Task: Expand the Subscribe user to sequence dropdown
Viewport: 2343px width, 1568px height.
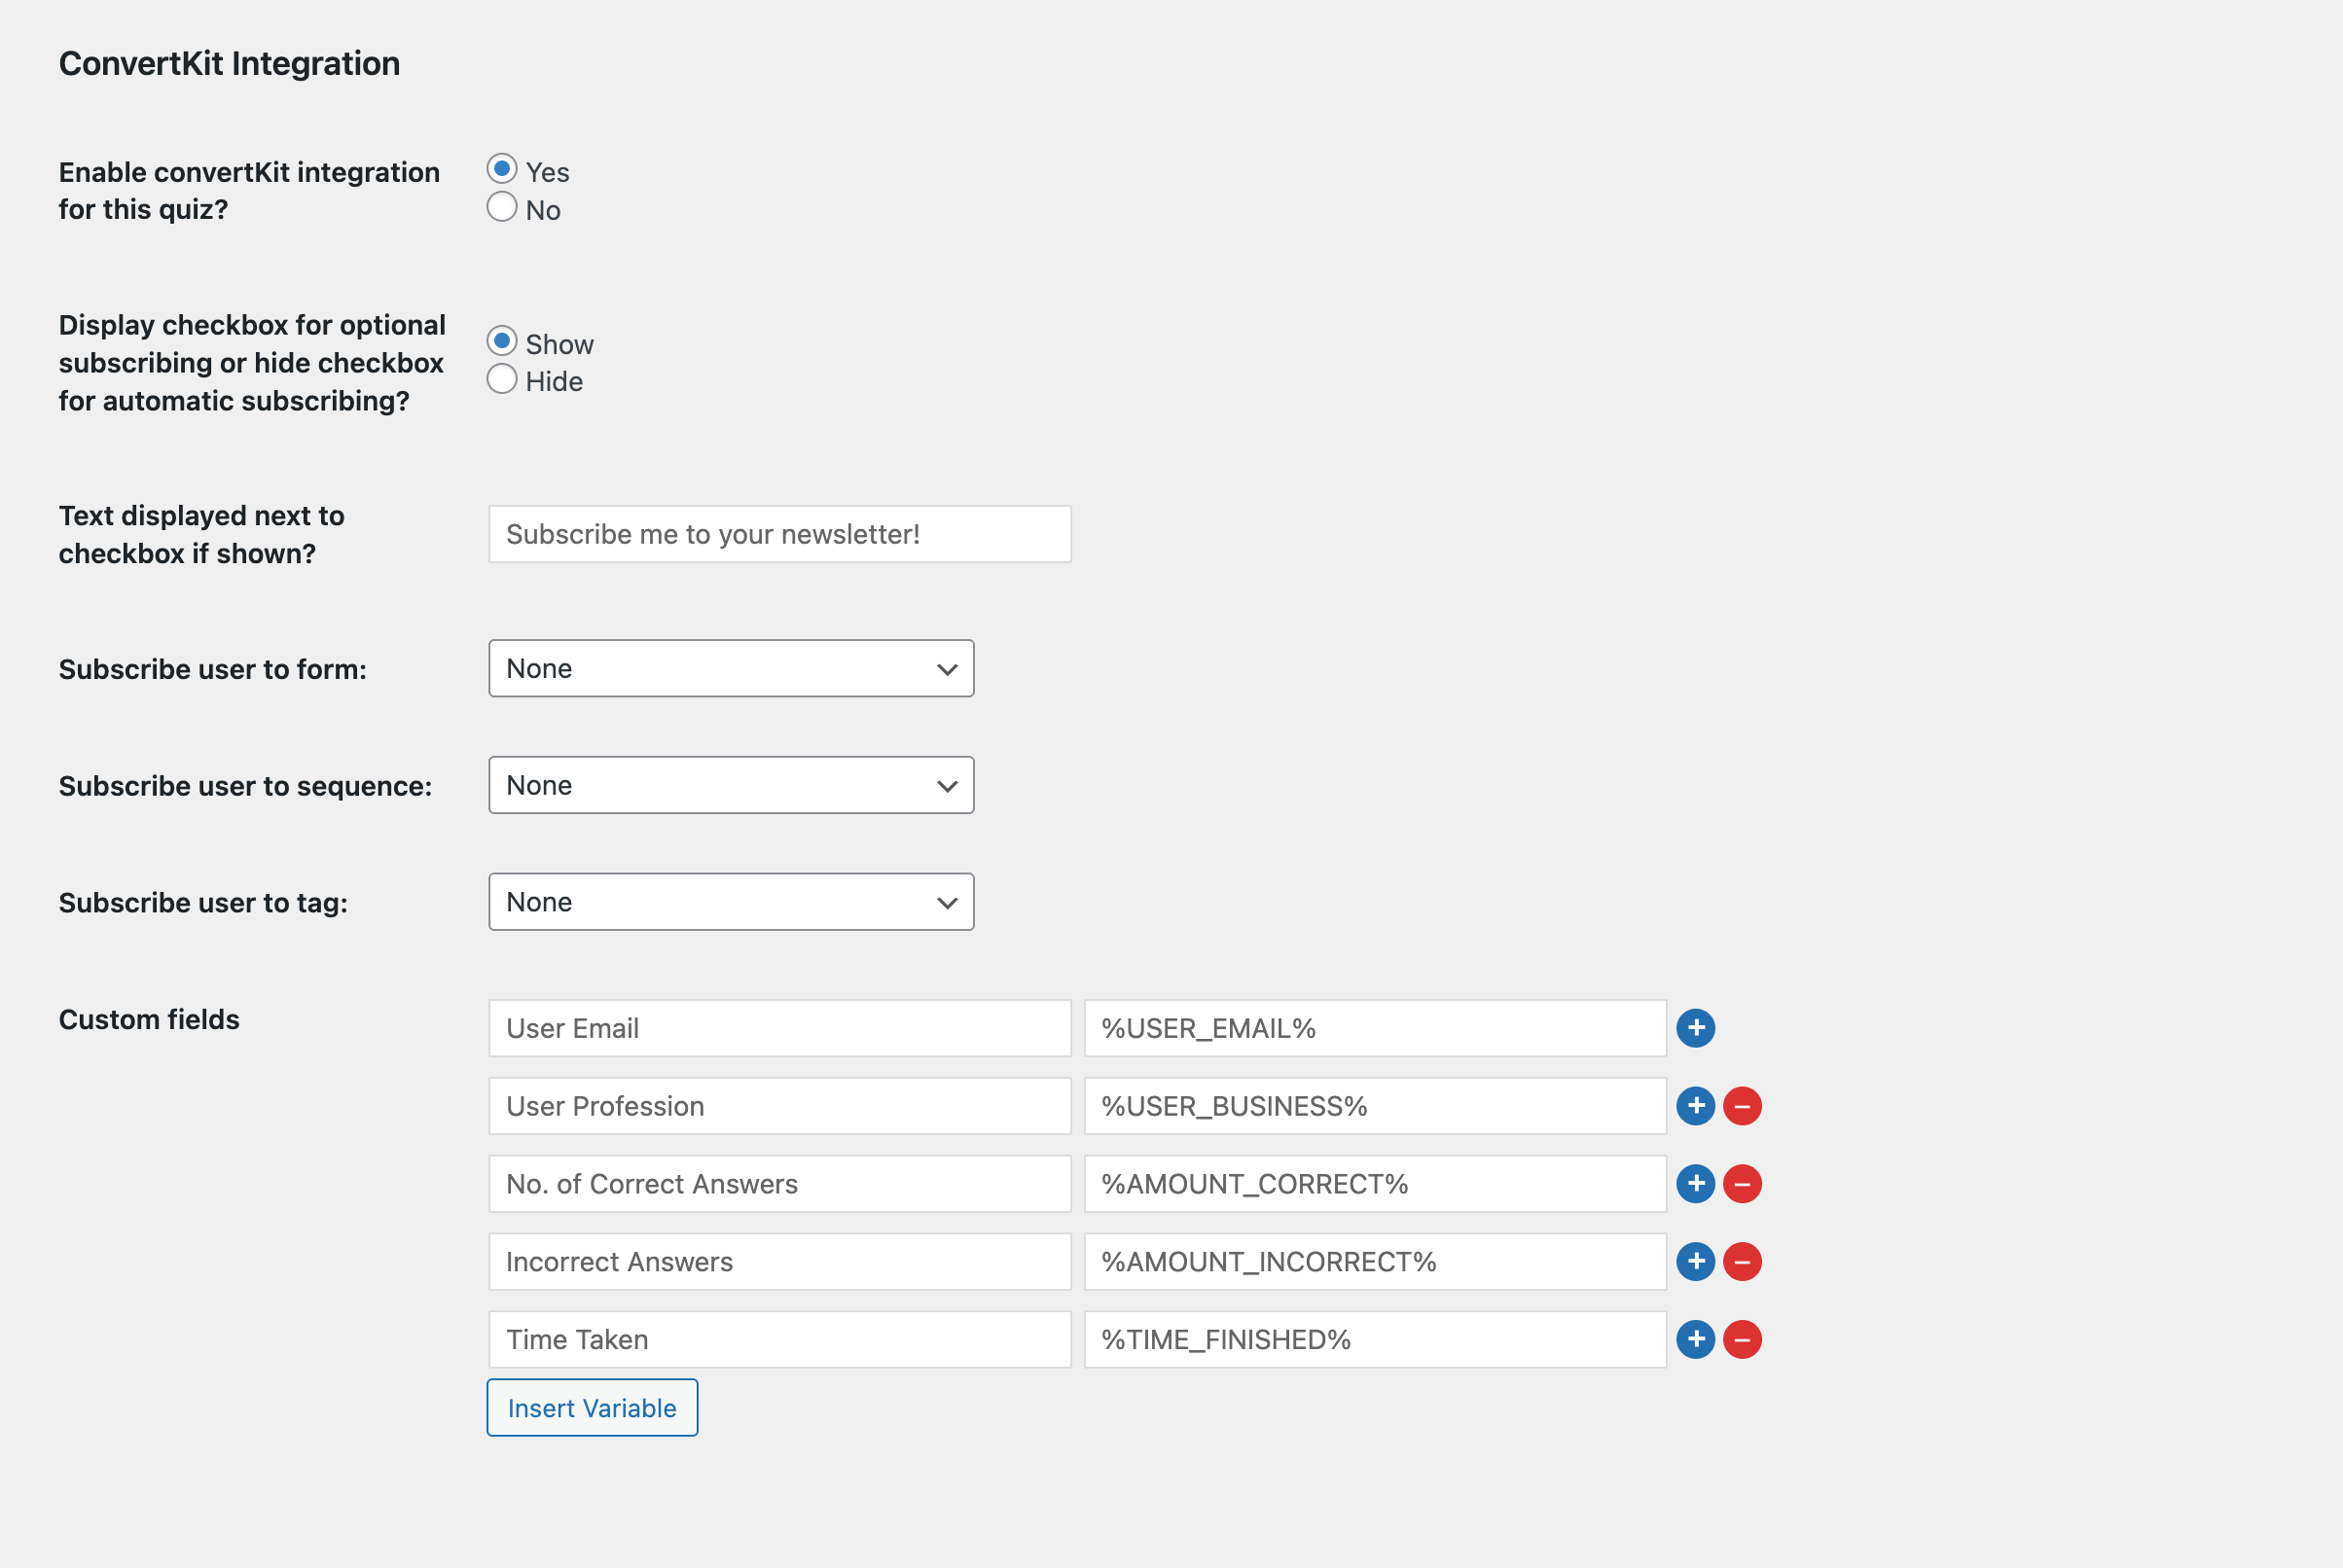Action: pos(731,785)
